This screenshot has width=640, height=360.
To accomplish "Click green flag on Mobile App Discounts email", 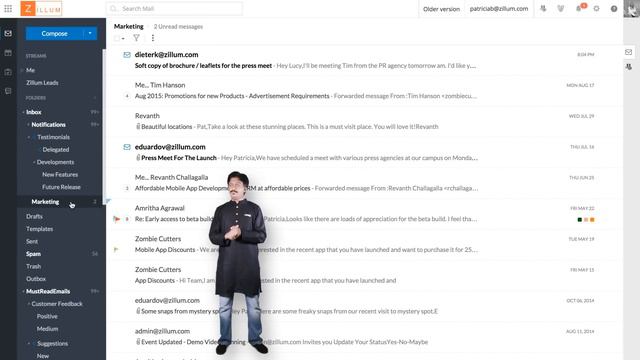I will [x=116, y=249].
